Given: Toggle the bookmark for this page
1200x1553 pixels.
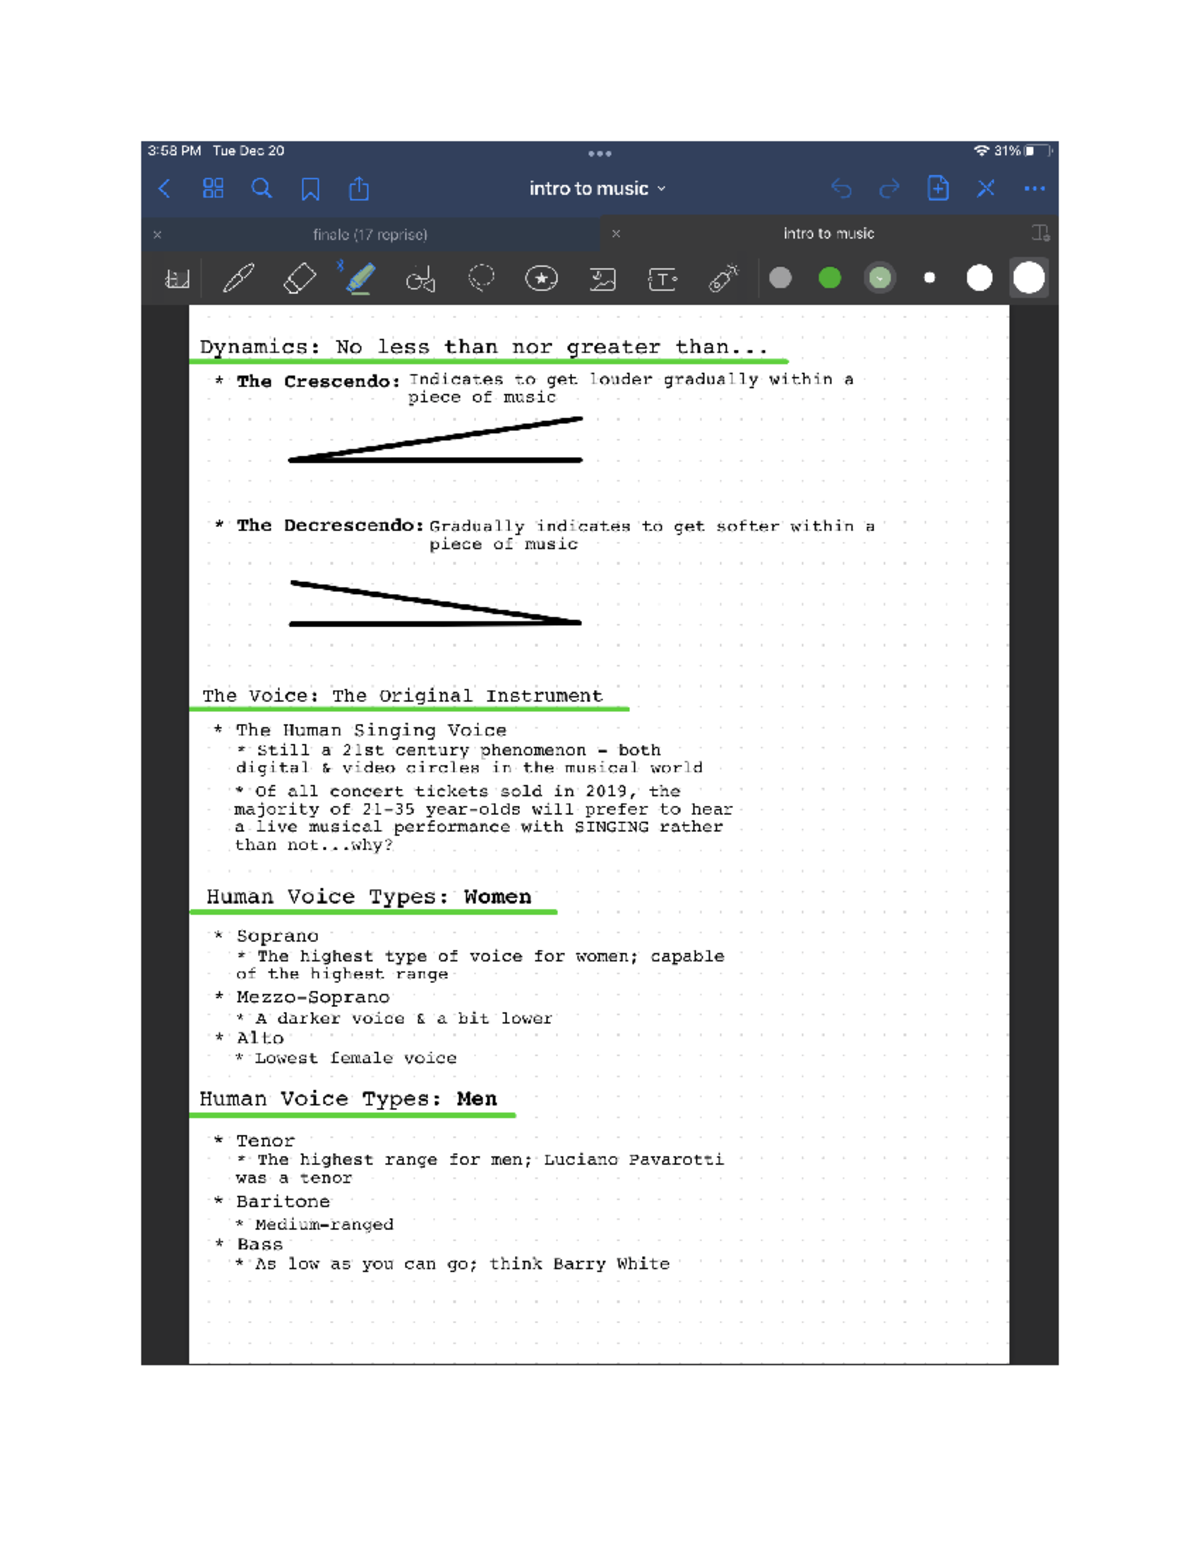Looking at the screenshot, I should pyautogui.click(x=310, y=189).
